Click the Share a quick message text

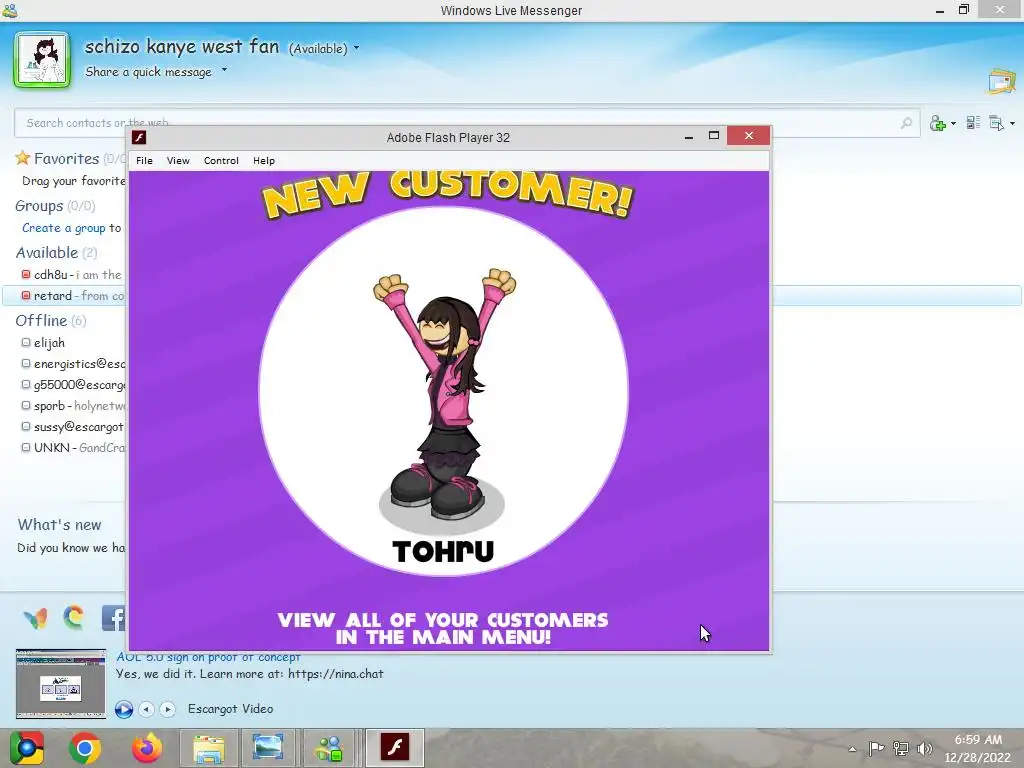pyautogui.click(x=148, y=72)
